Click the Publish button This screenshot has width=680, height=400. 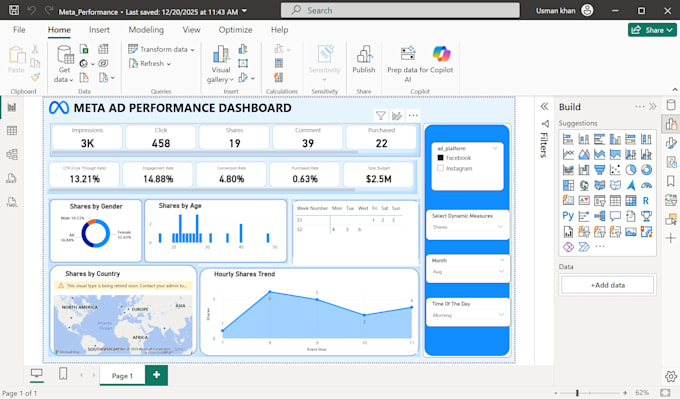(x=363, y=60)
